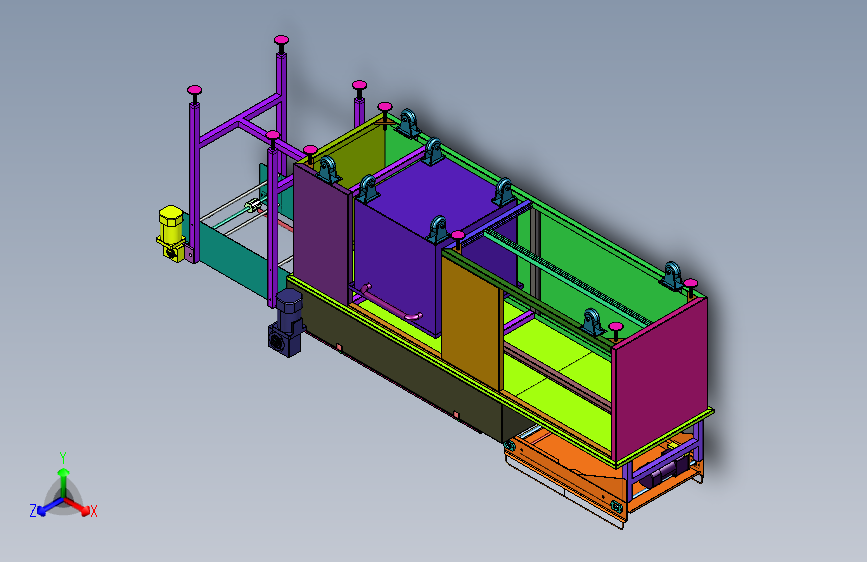The width and height of the screenshot is (867, 562).
Task: Select the ochre brown front panel
Action: 471,319
